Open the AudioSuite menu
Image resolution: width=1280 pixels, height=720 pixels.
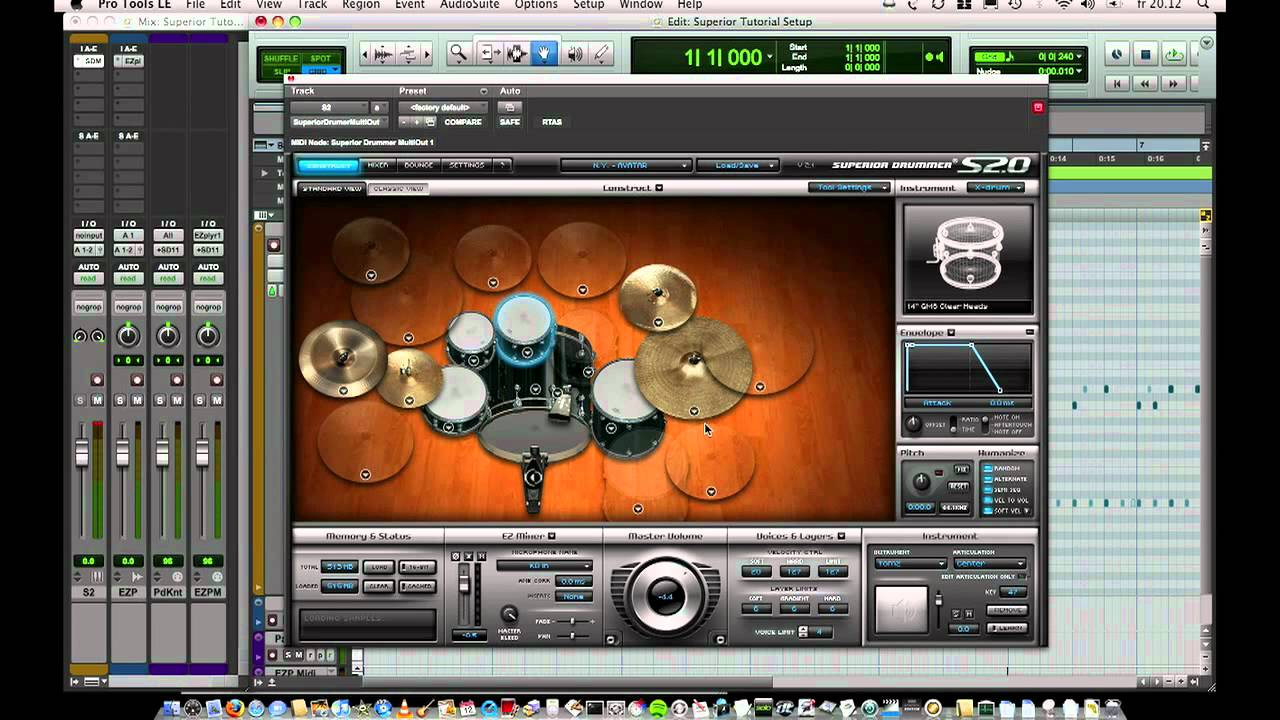[472, 5]
